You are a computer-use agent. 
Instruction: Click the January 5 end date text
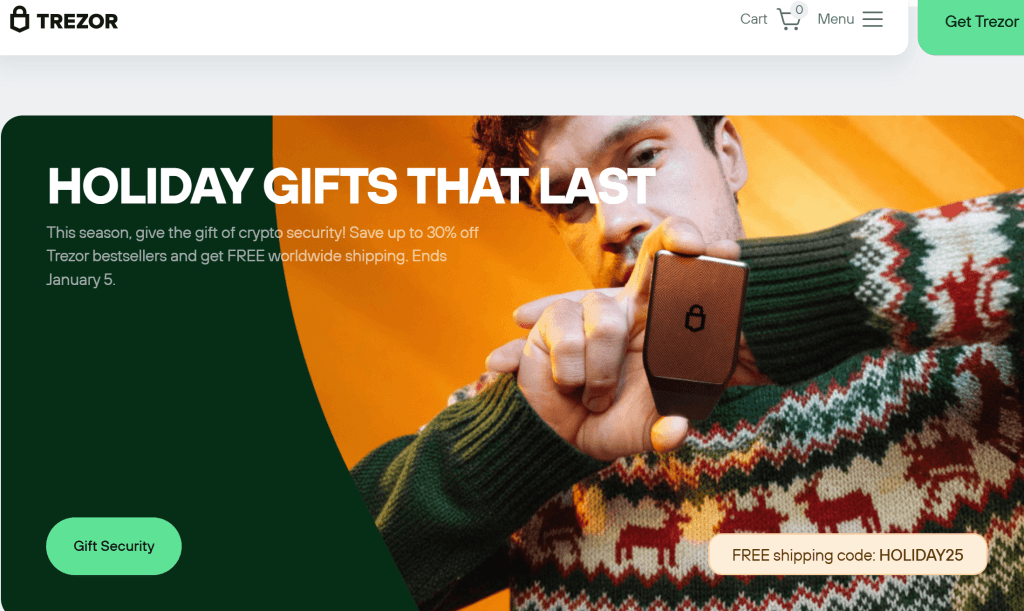coord(80,279)
